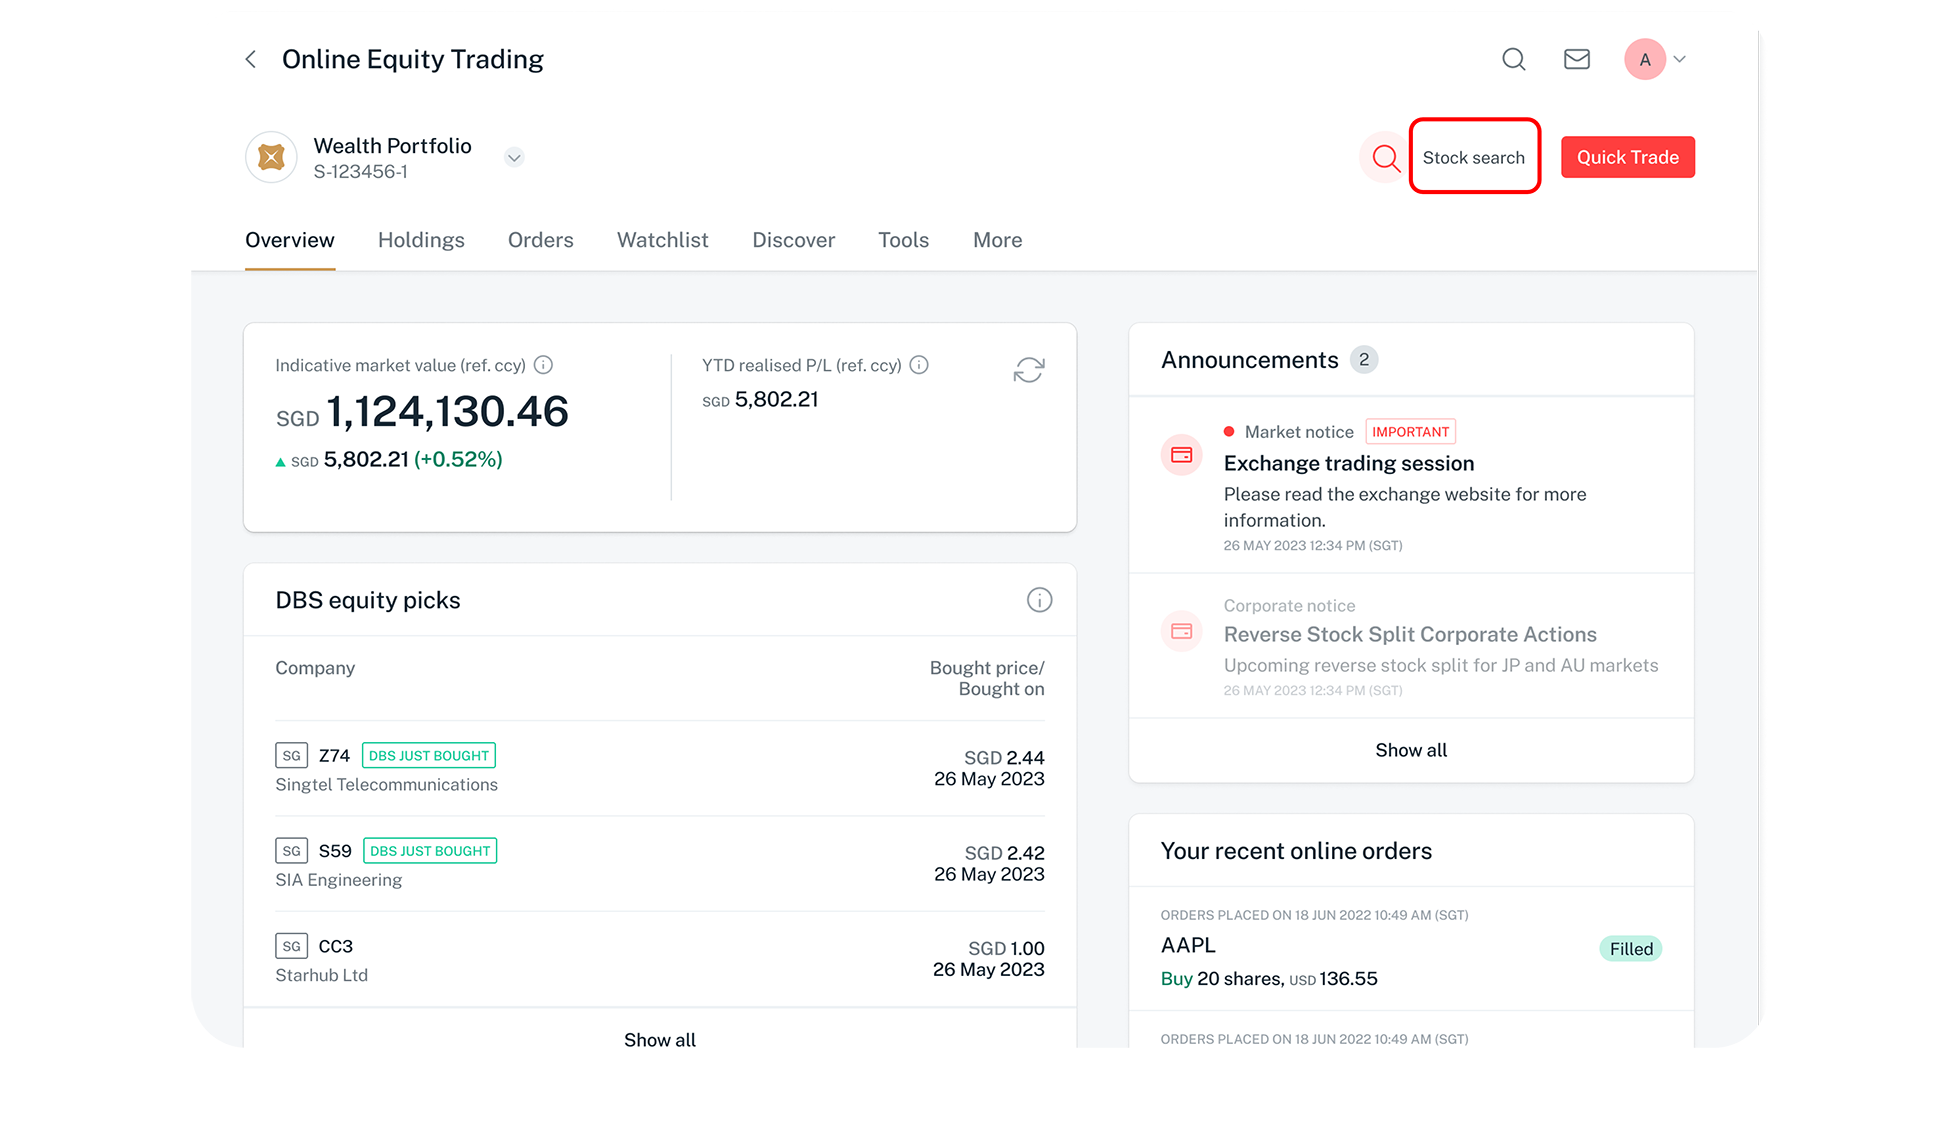Click the profile avatar A

tap(1645, 59)
